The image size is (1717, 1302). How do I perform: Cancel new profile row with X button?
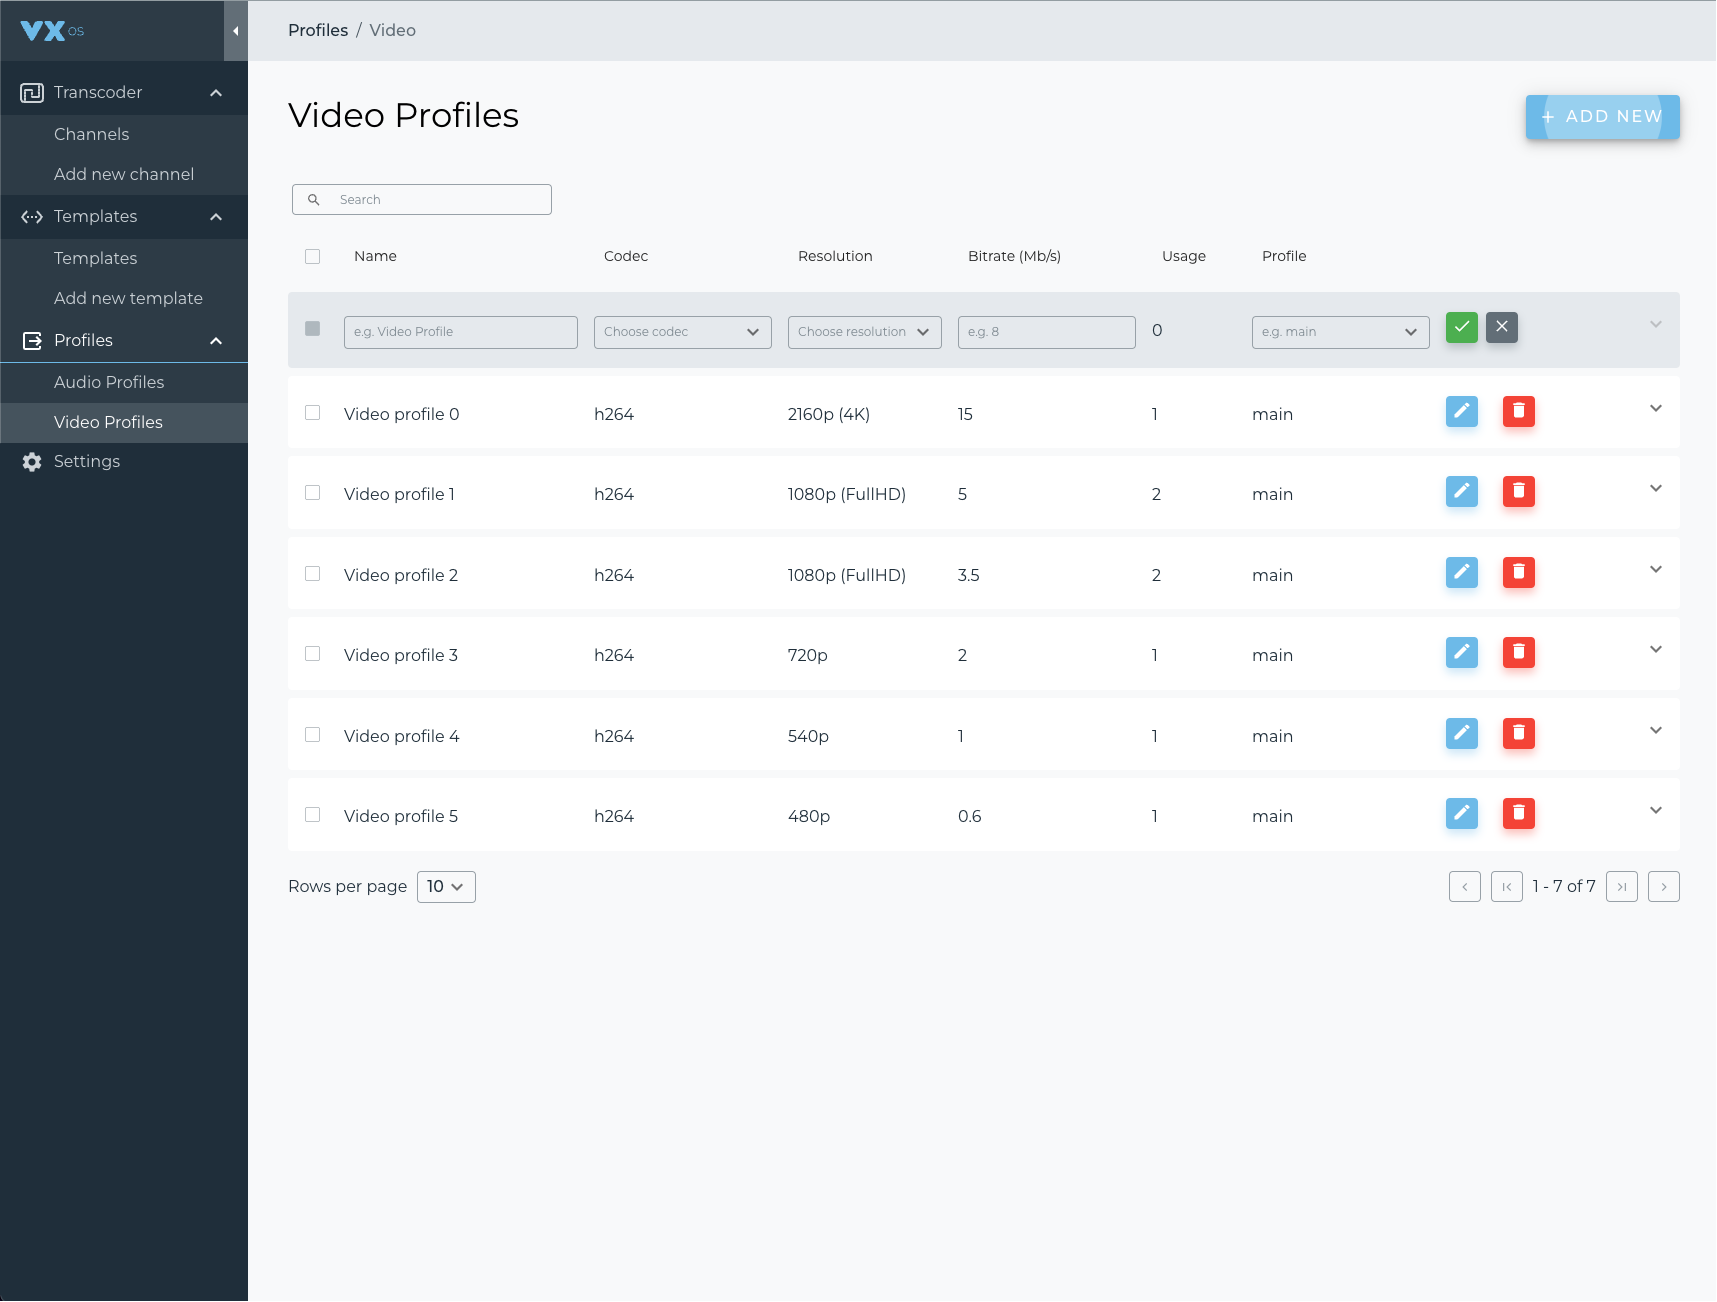(1502, 328)
